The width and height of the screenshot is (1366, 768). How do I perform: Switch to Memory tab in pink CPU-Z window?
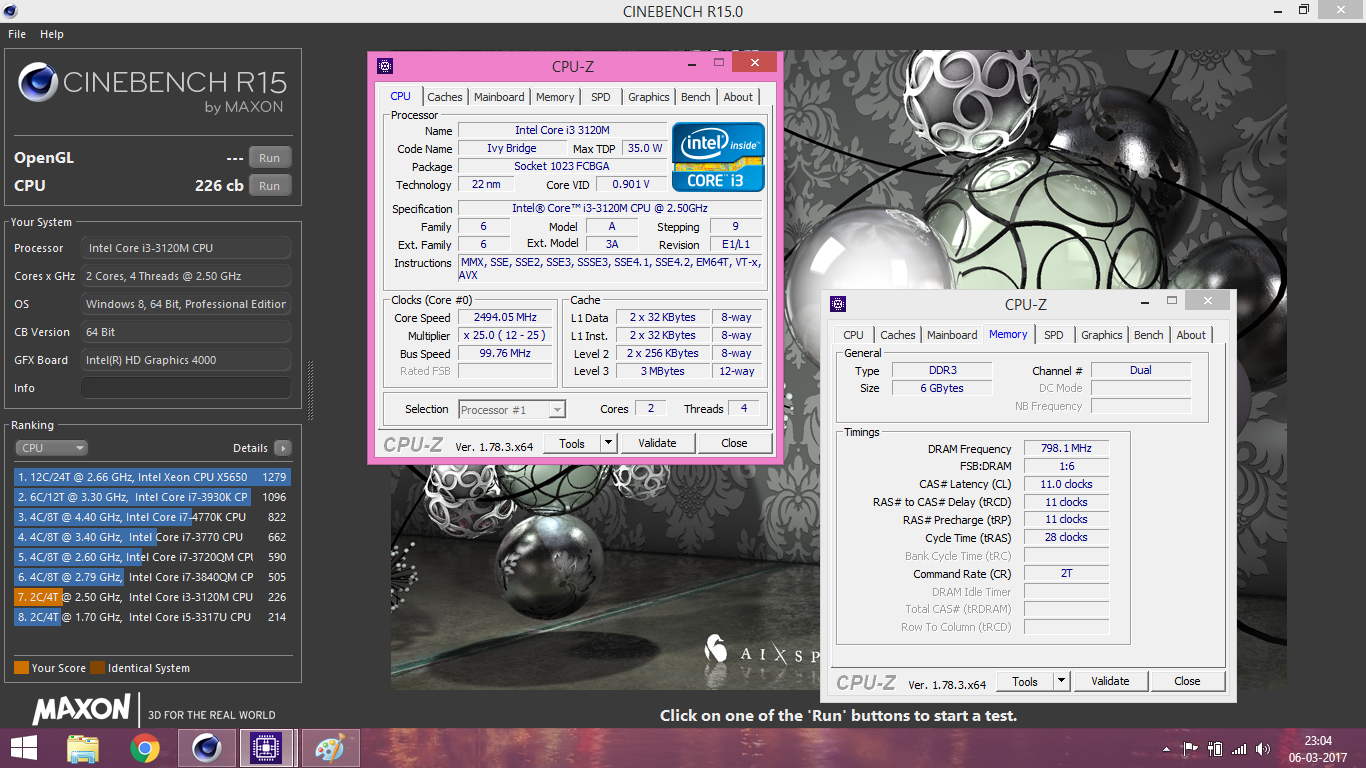point(555,97)
